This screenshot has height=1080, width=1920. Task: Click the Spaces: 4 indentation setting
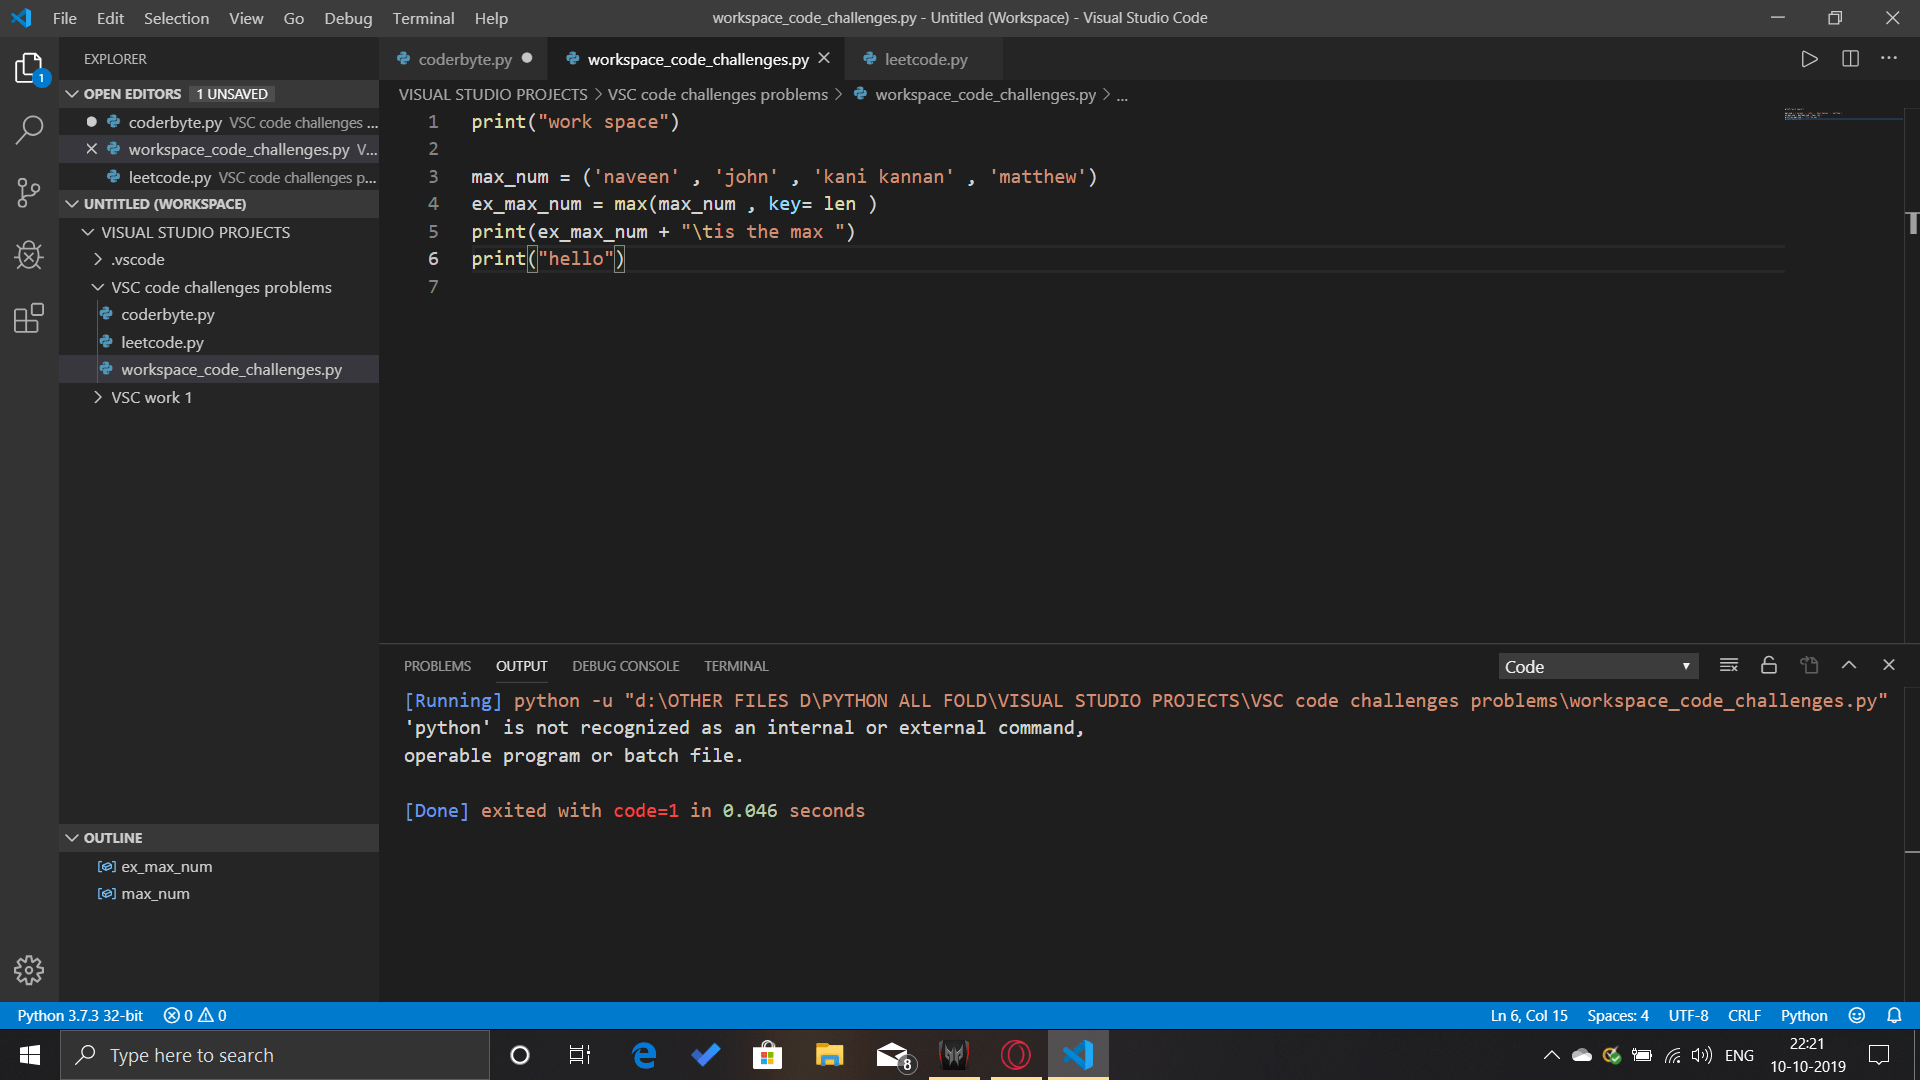pos(1617,1015)
